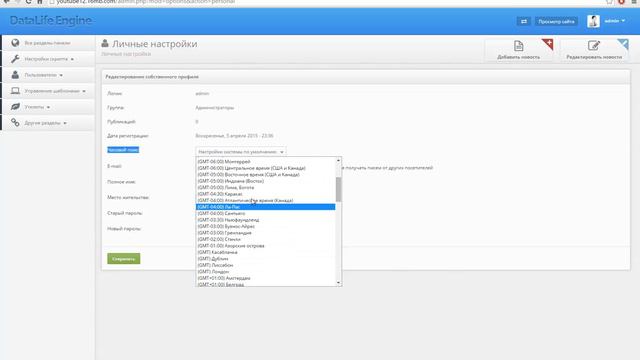
Task: Select (GMT-04:00) Сантьяго option
Action: (x=265, y=213)
